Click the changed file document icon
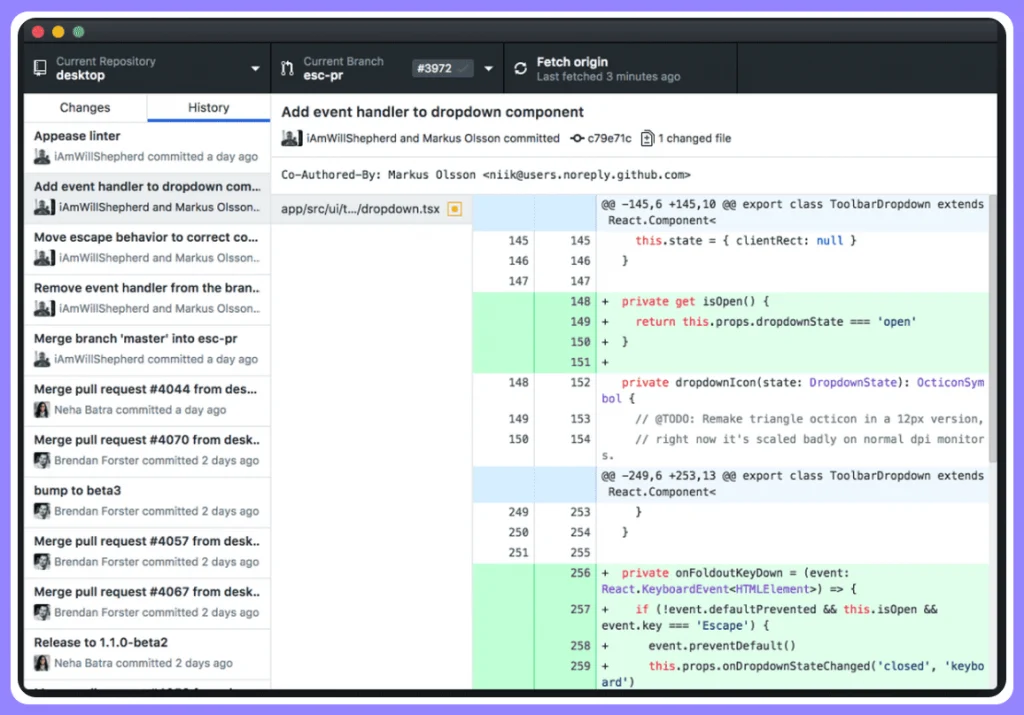Viewport: 1024px width, 715px height. [647, 138]
